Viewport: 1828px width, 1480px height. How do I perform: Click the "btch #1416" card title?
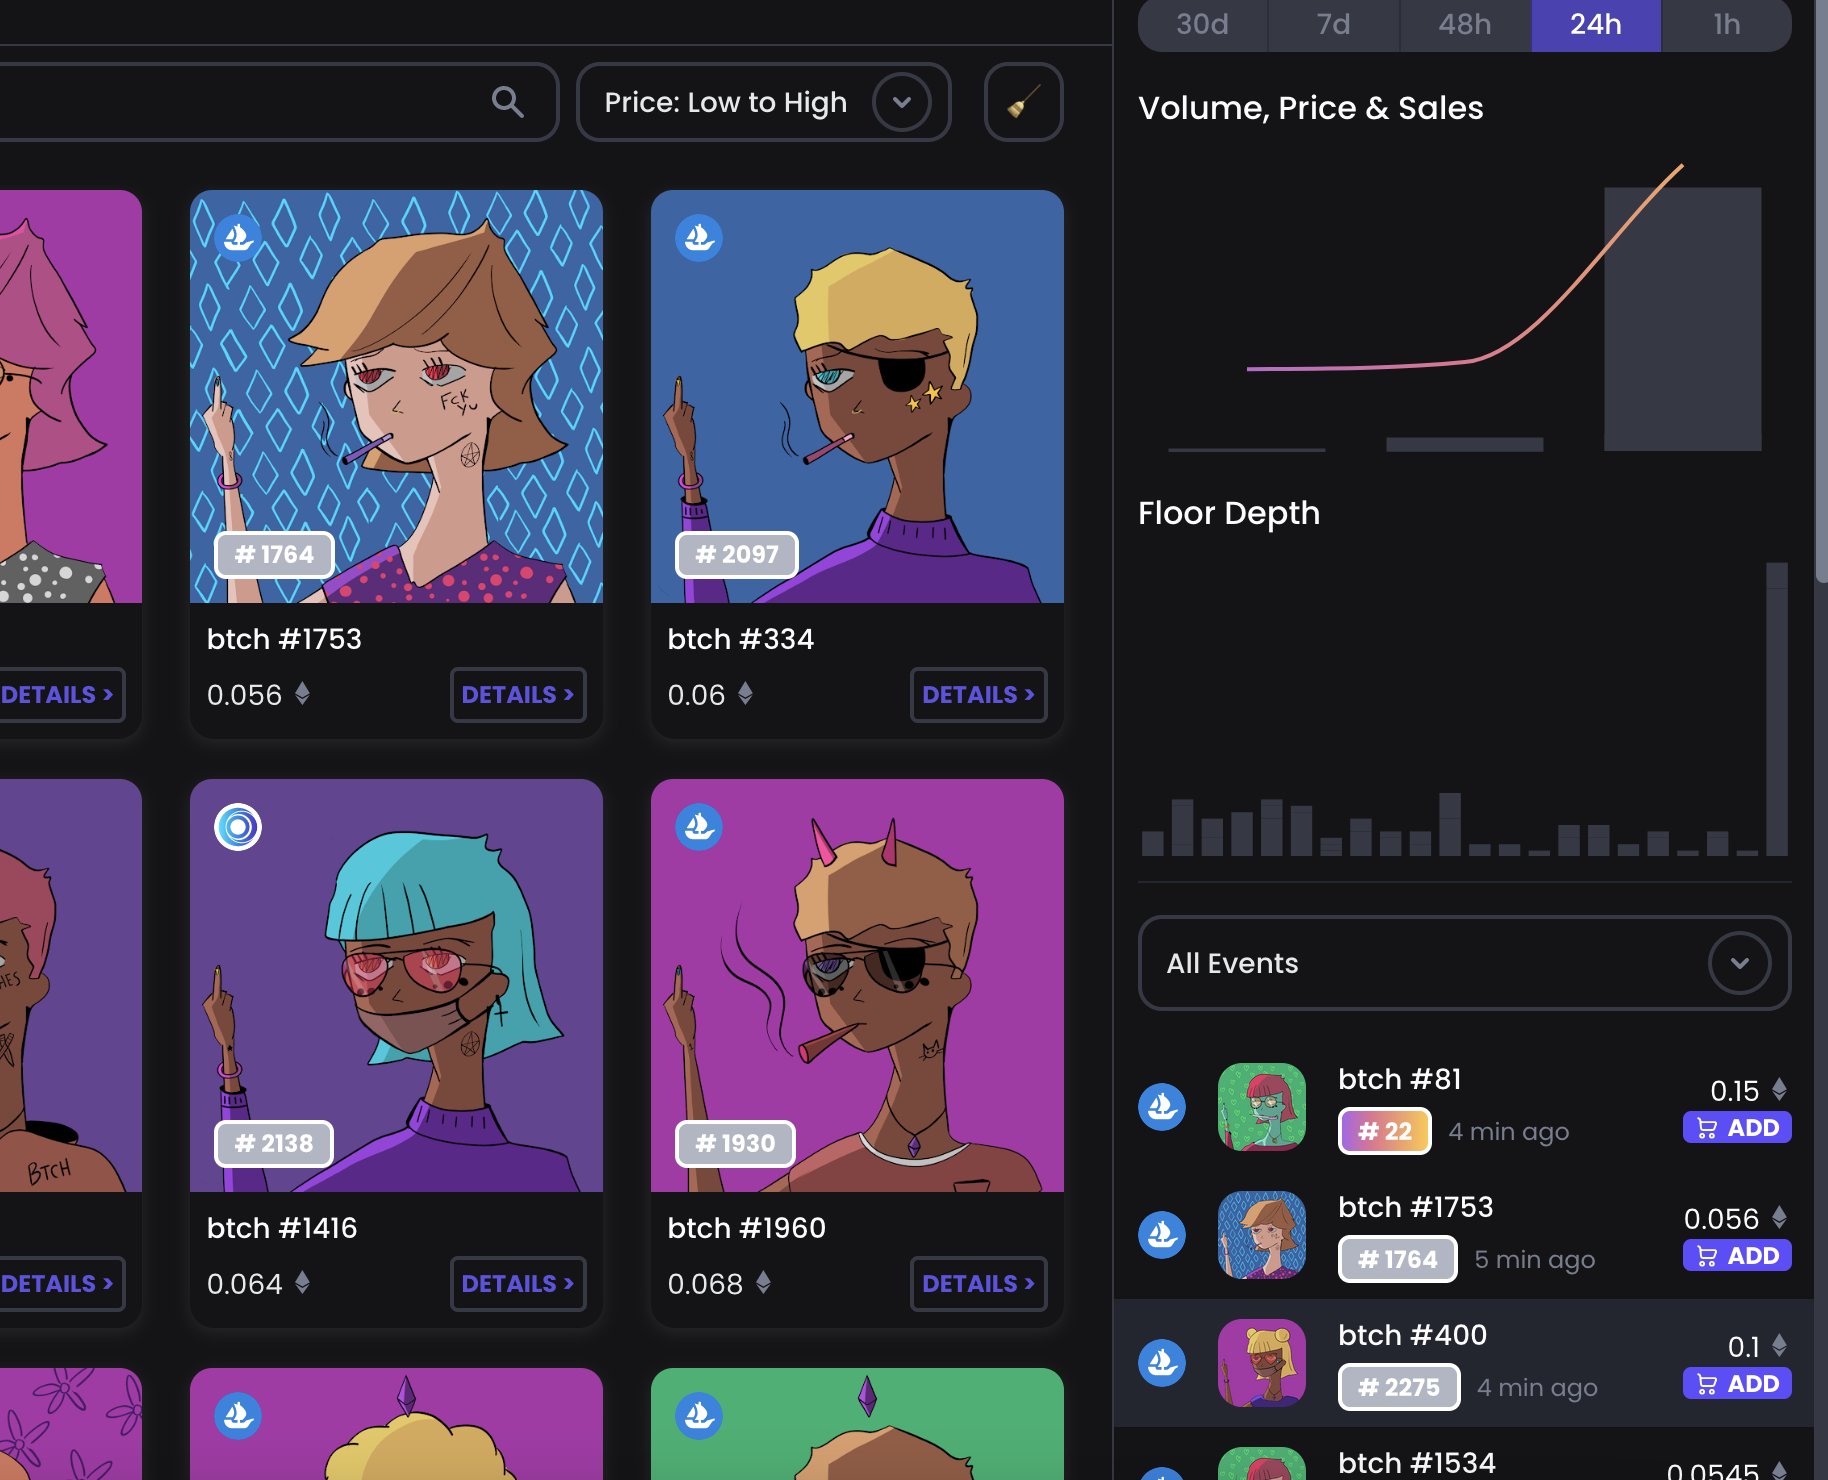282,1228
